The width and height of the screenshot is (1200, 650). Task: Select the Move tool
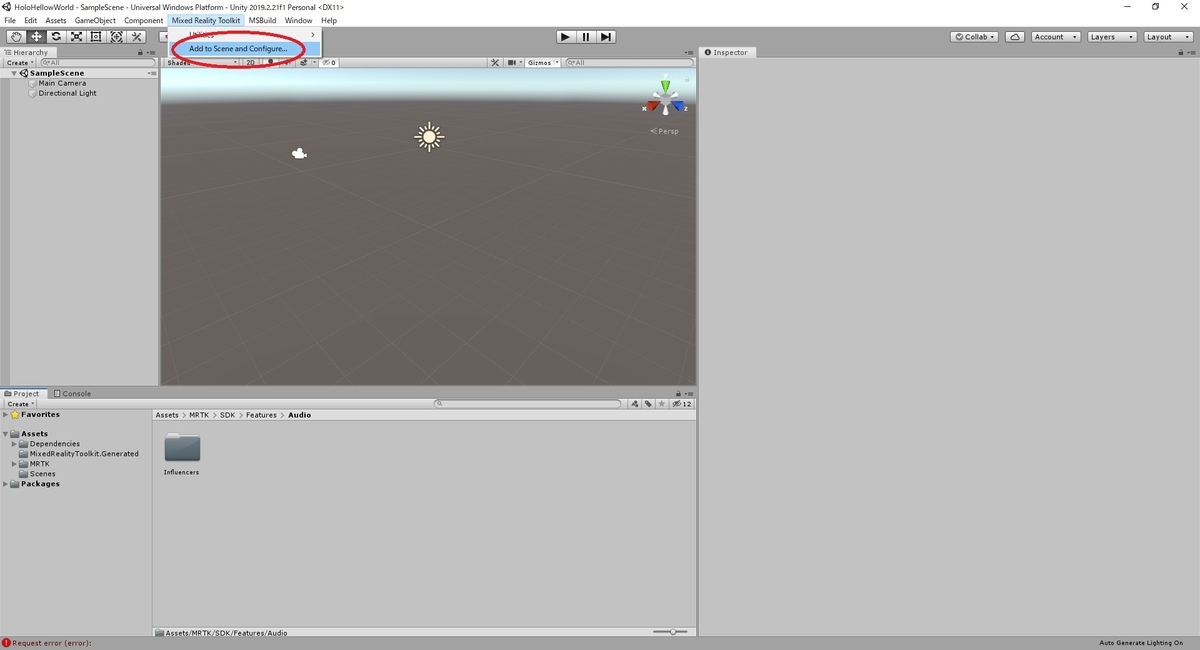click(x=35, y=37)
